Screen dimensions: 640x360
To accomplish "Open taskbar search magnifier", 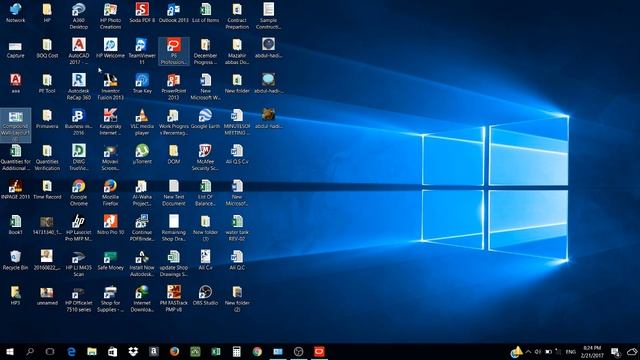I will coord(30,351).
